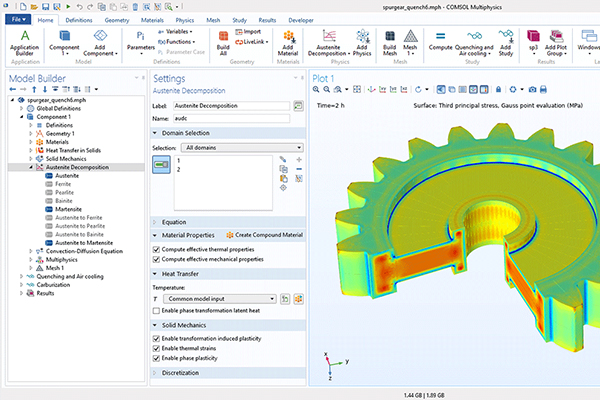600x400 pixels.
Task: Expand the Equation section
Action: pyautogui.click(x=173, y=221)
